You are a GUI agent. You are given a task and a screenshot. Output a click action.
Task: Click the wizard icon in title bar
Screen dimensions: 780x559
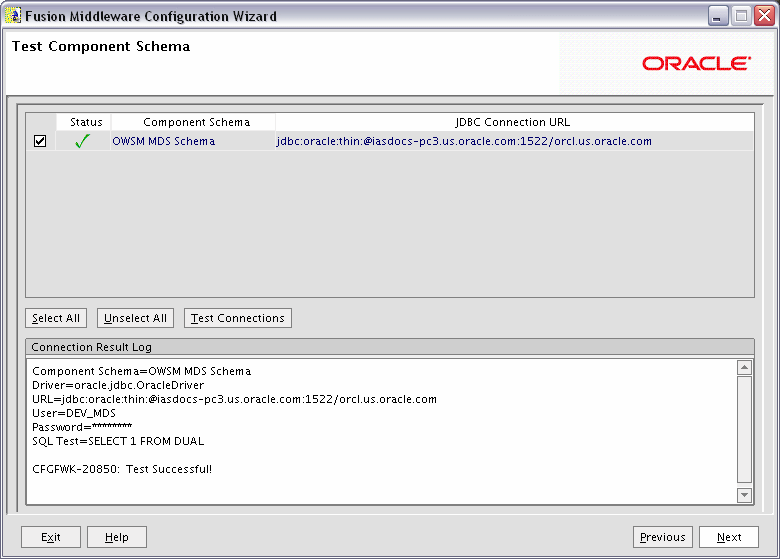[12, 16]
